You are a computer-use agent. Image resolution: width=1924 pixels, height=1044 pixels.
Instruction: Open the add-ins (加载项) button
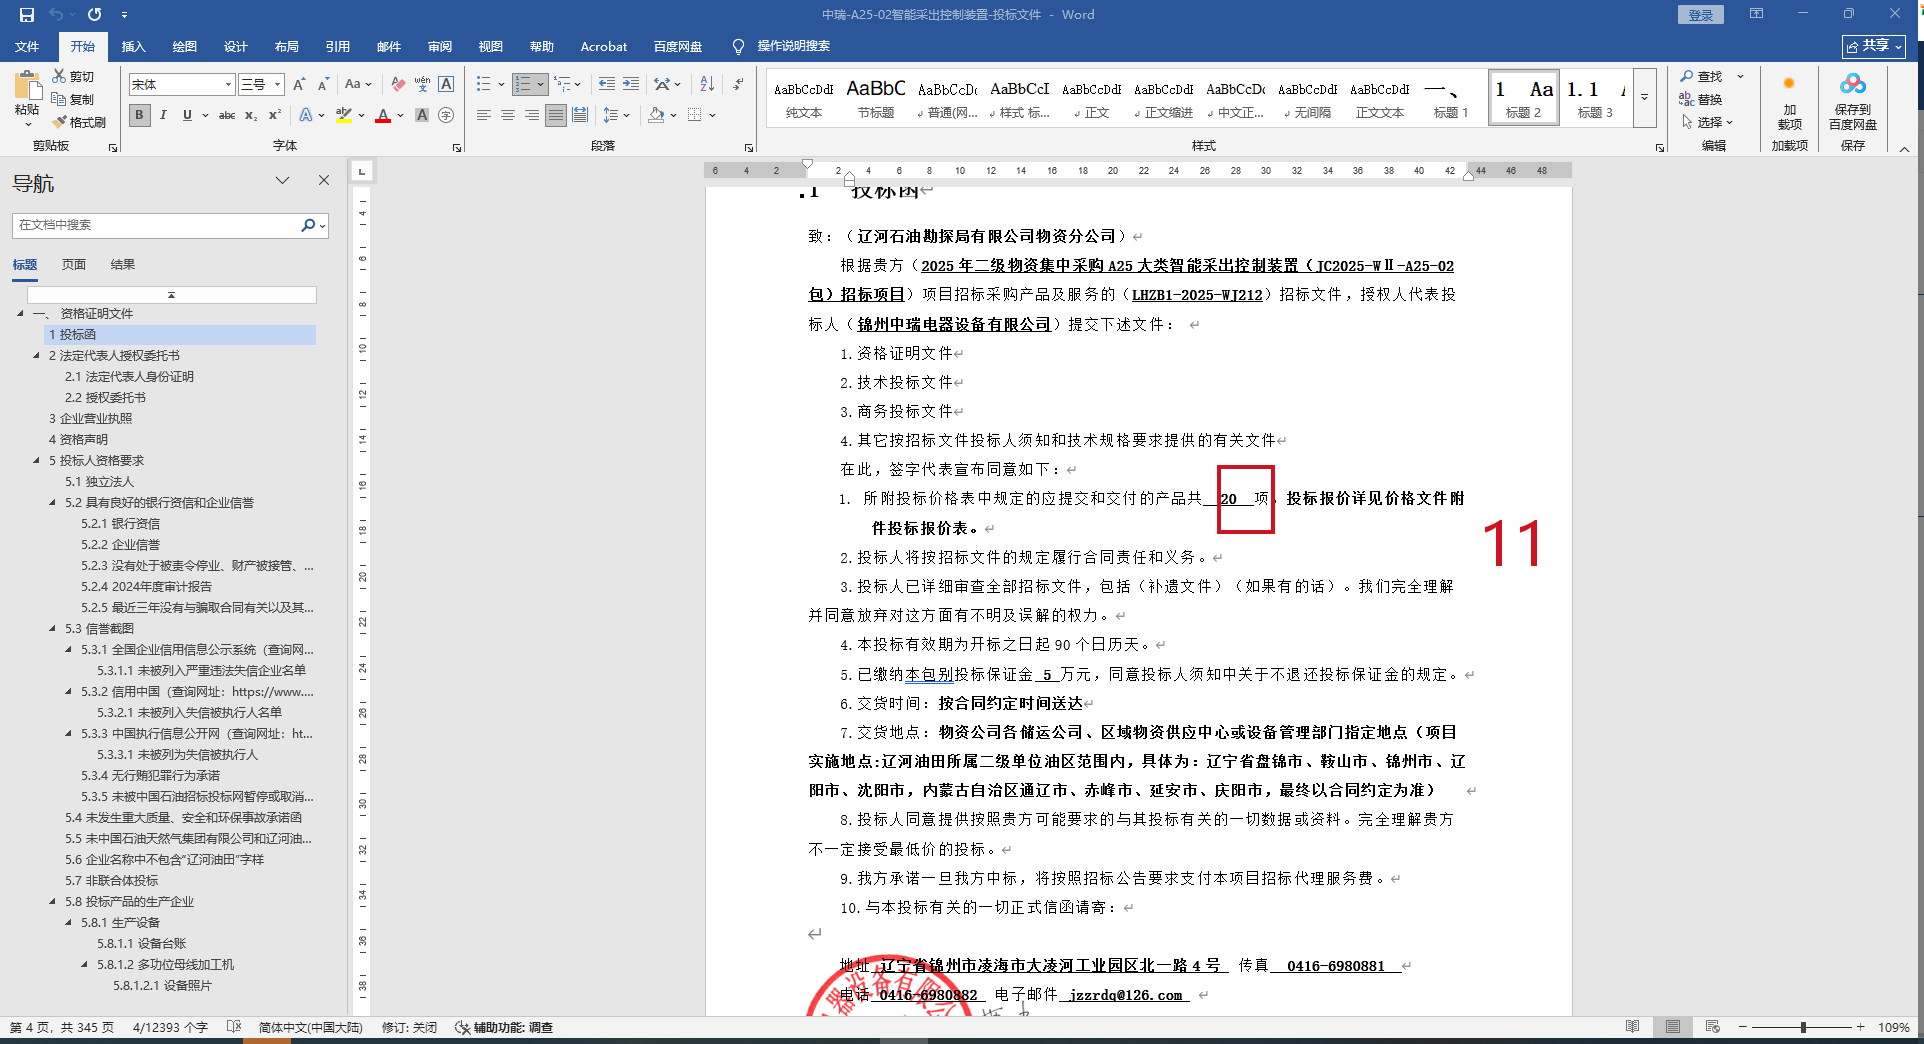click(1789, 103)
